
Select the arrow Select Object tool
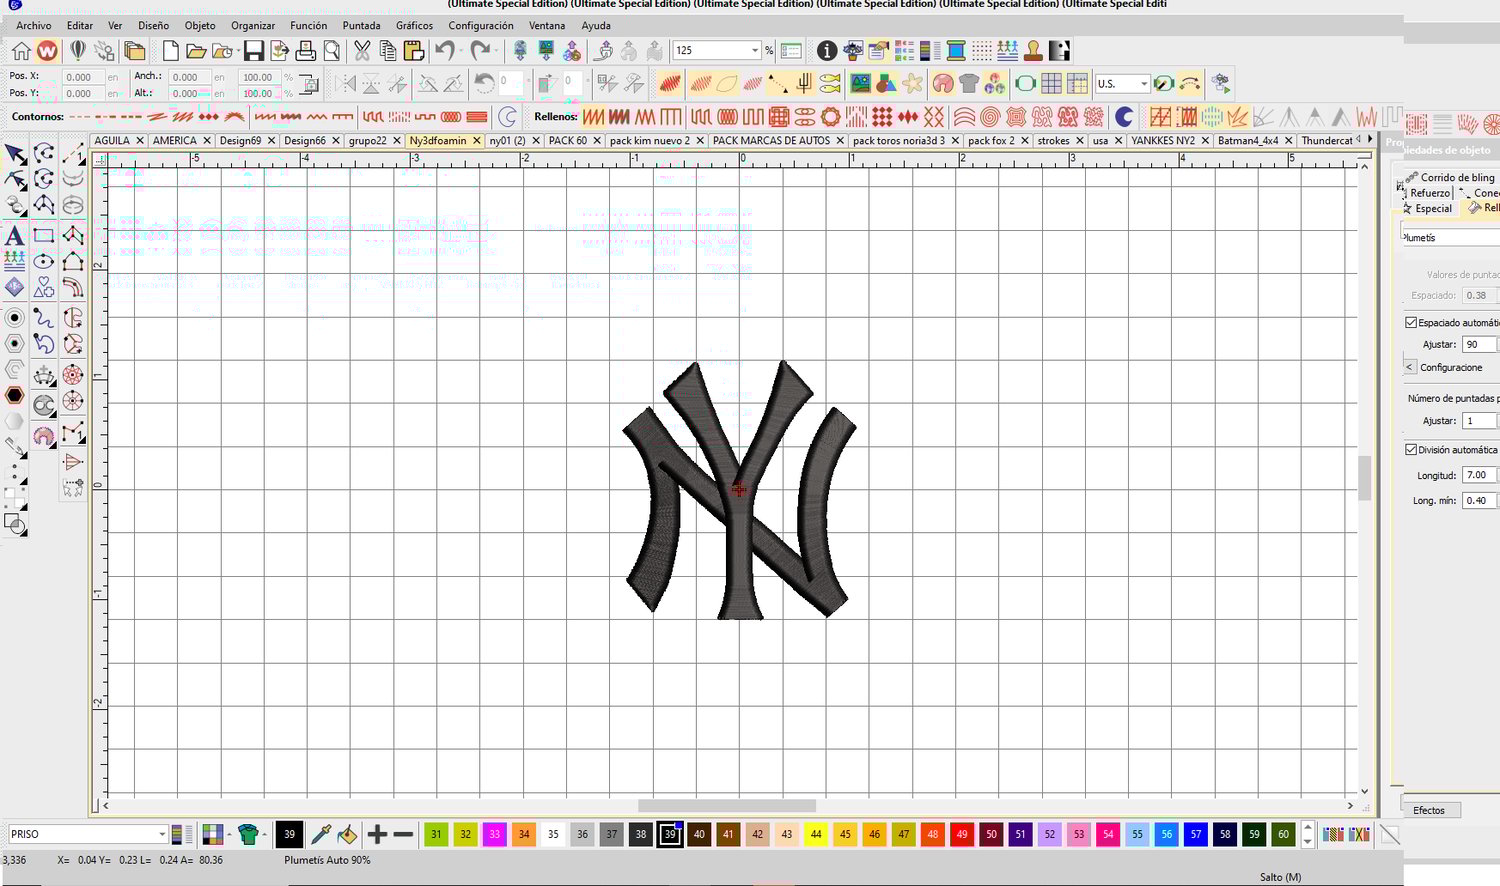coord(15,154)
